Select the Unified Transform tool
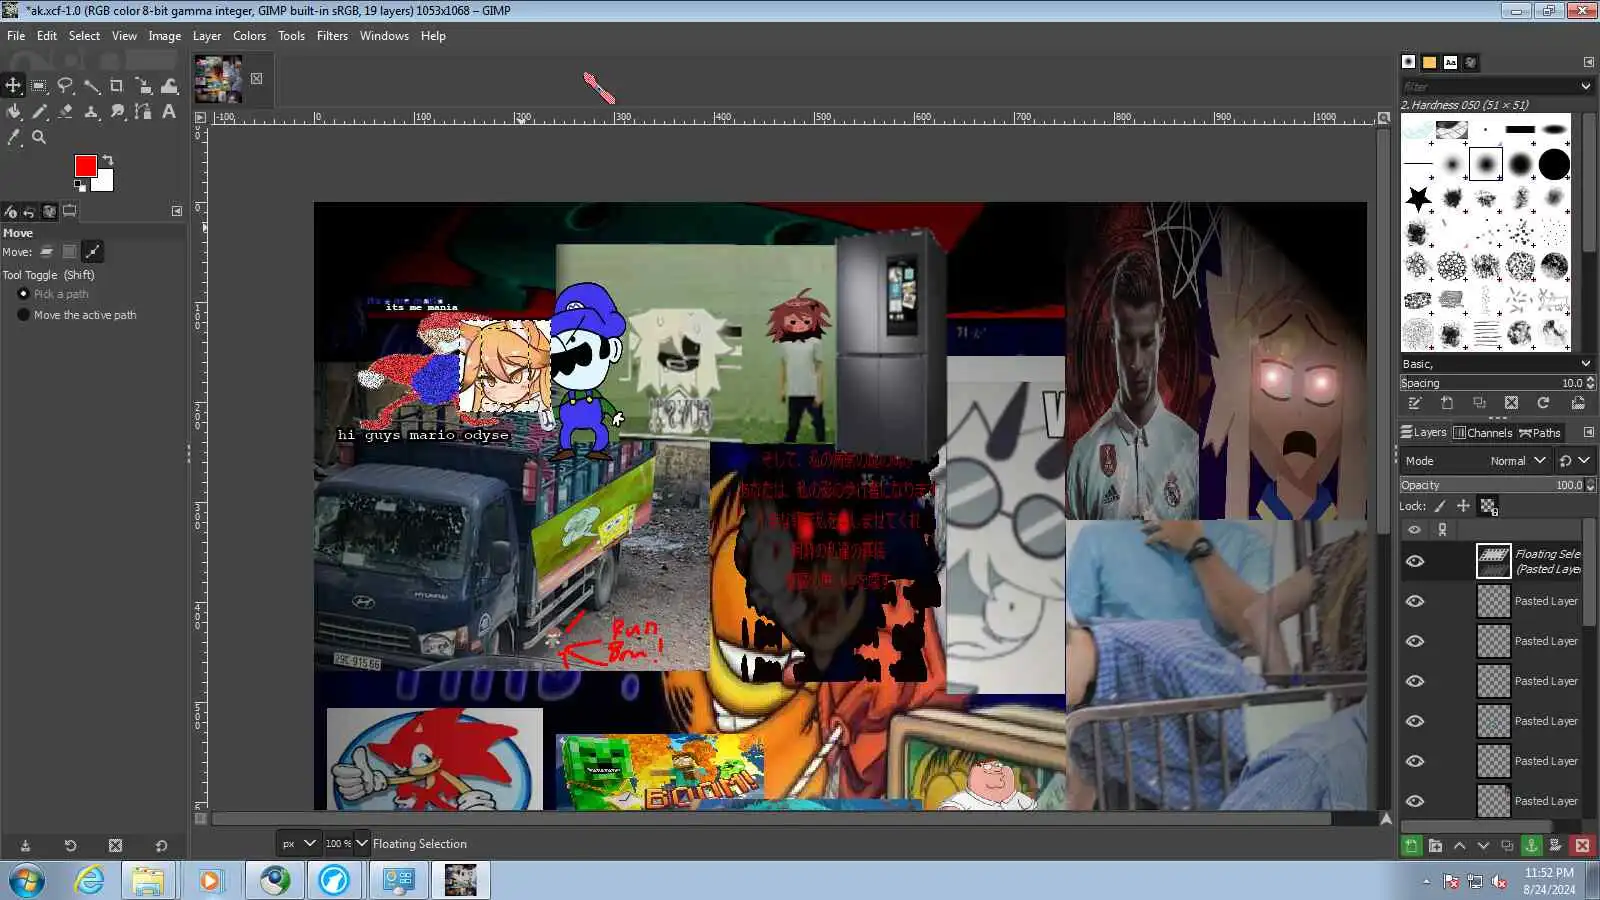1600x900 pixels. pos(143,86)
